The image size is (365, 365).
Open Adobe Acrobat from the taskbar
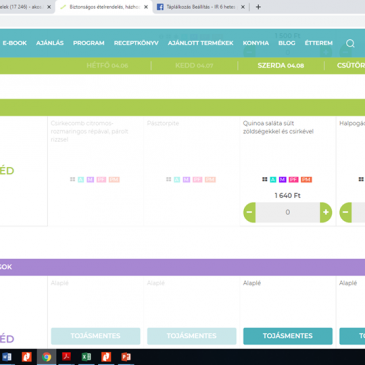point(66,357)
